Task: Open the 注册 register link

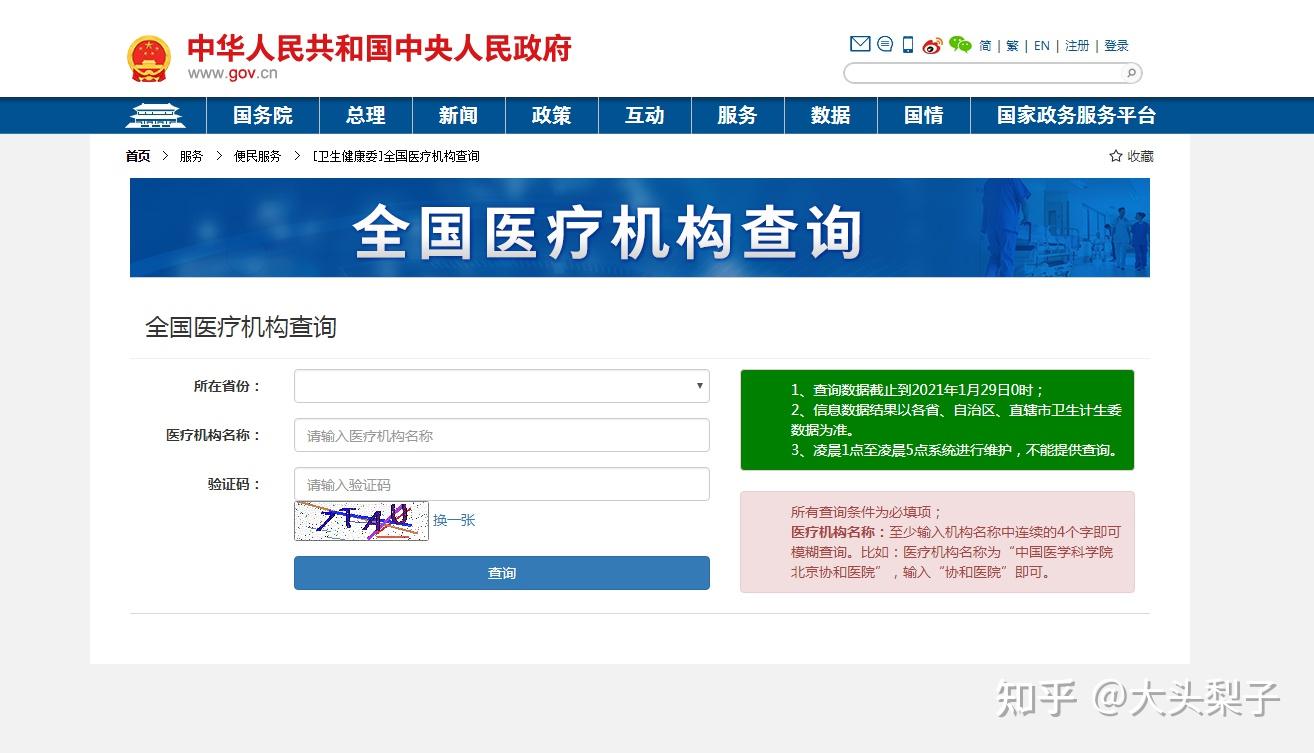Action: coord(1077,46)
